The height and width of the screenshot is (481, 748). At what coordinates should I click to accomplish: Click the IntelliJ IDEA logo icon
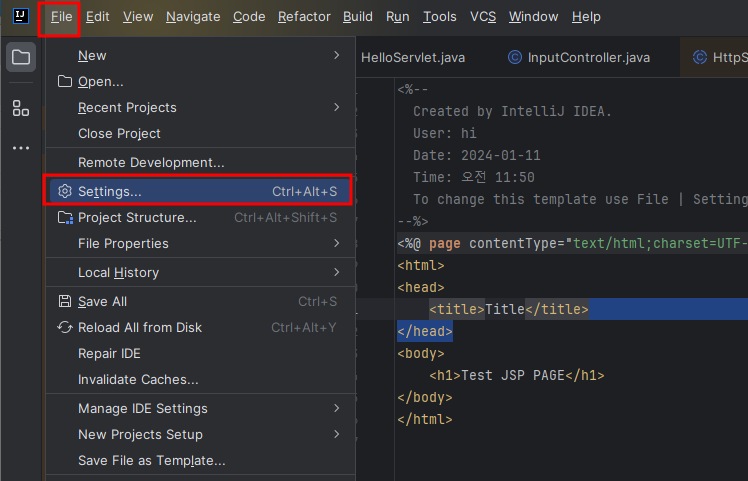[x=21, y=16]
